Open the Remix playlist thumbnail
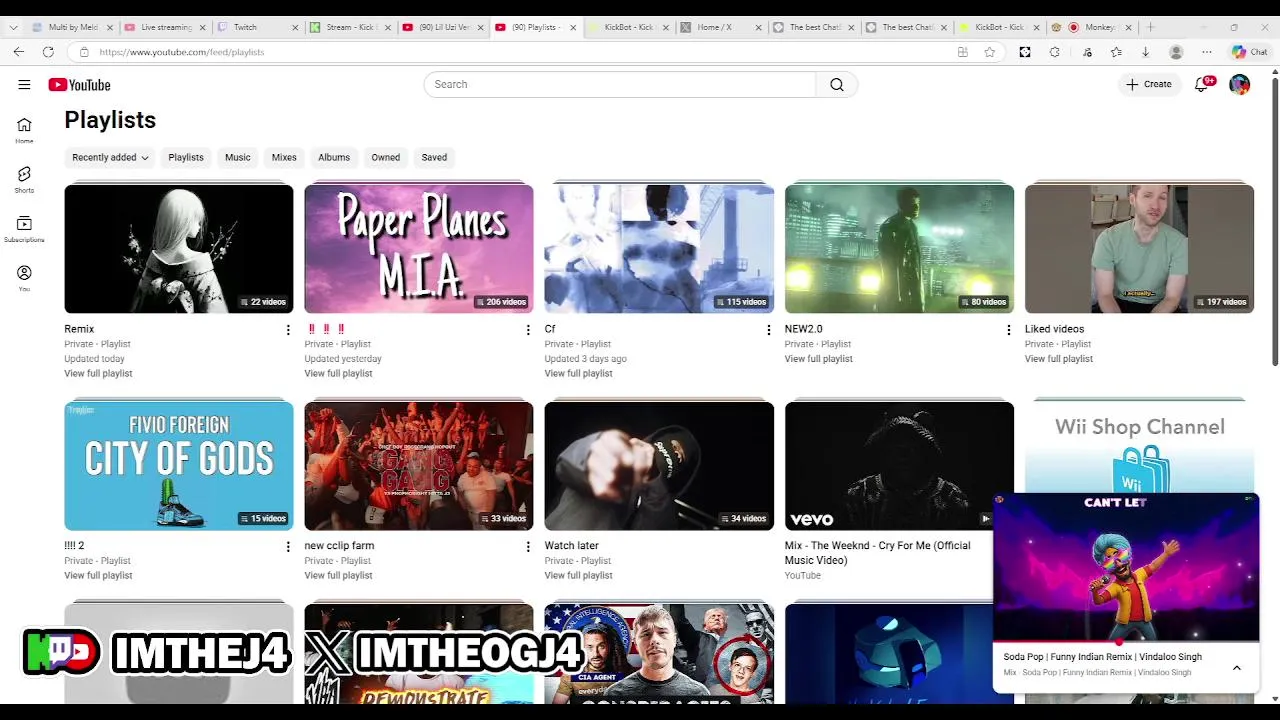The image size is (1280, 720). click(179, 248)
